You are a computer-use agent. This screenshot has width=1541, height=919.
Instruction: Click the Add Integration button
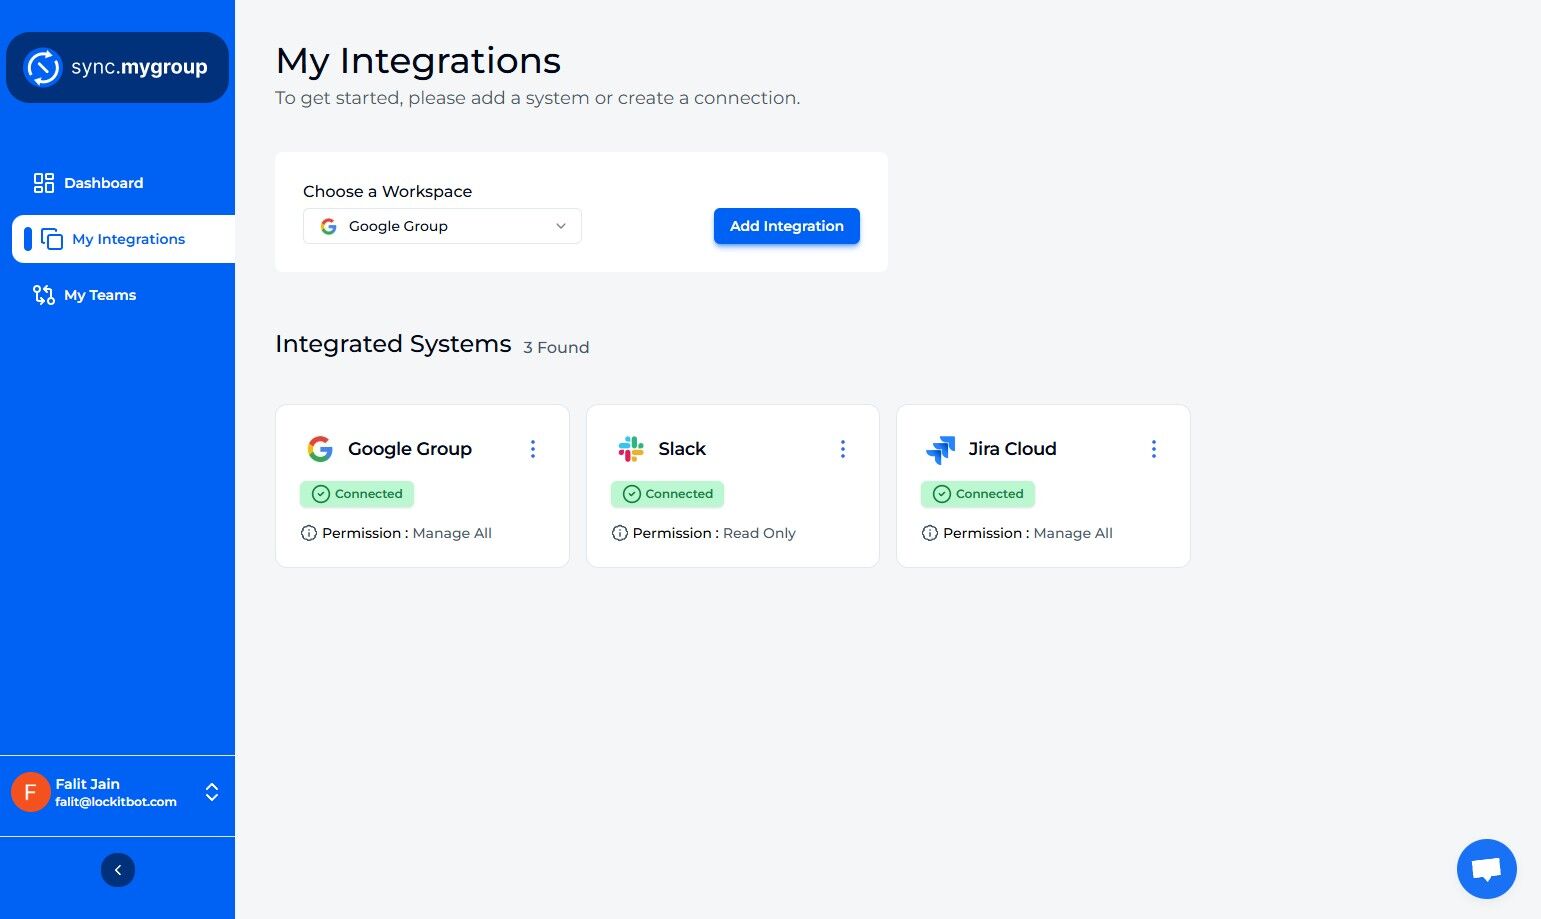pyautogui.click(x=787, y=226)
